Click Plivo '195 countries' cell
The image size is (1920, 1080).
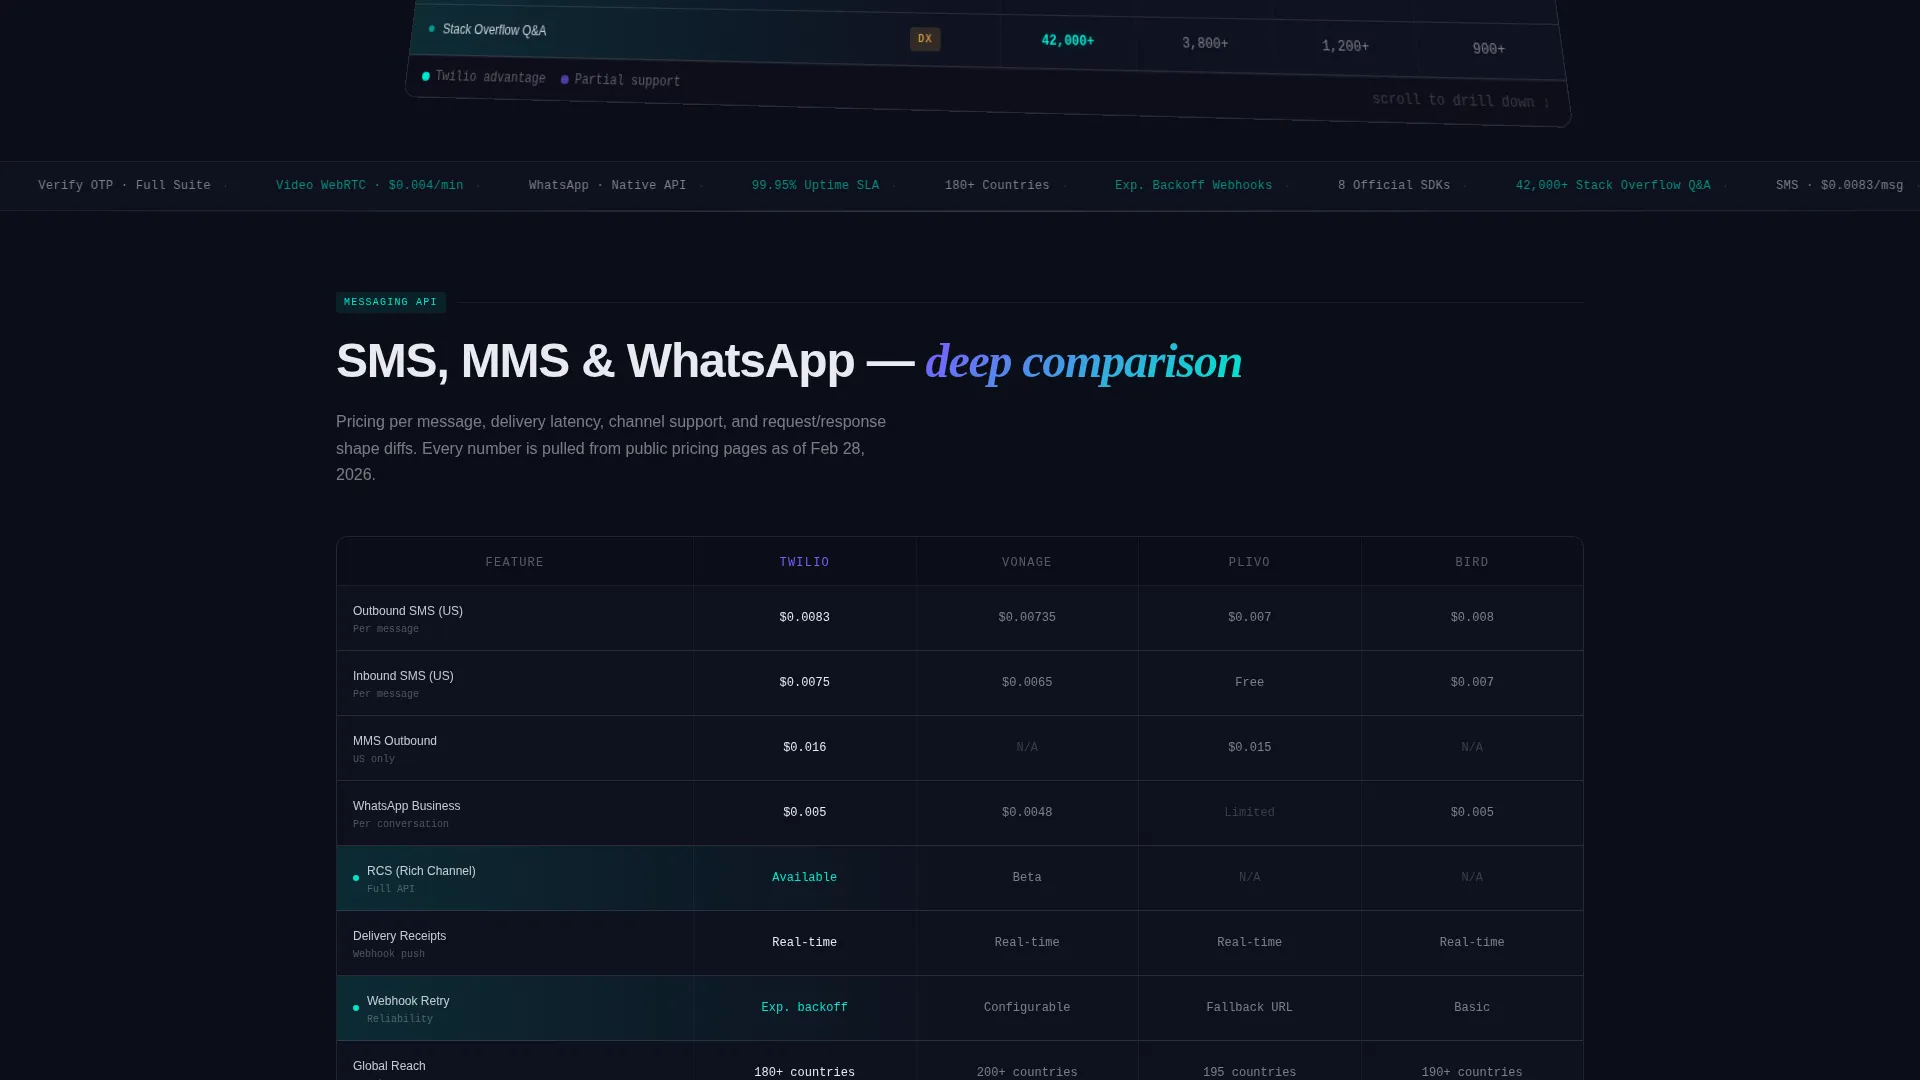tap(1250, 1072)
